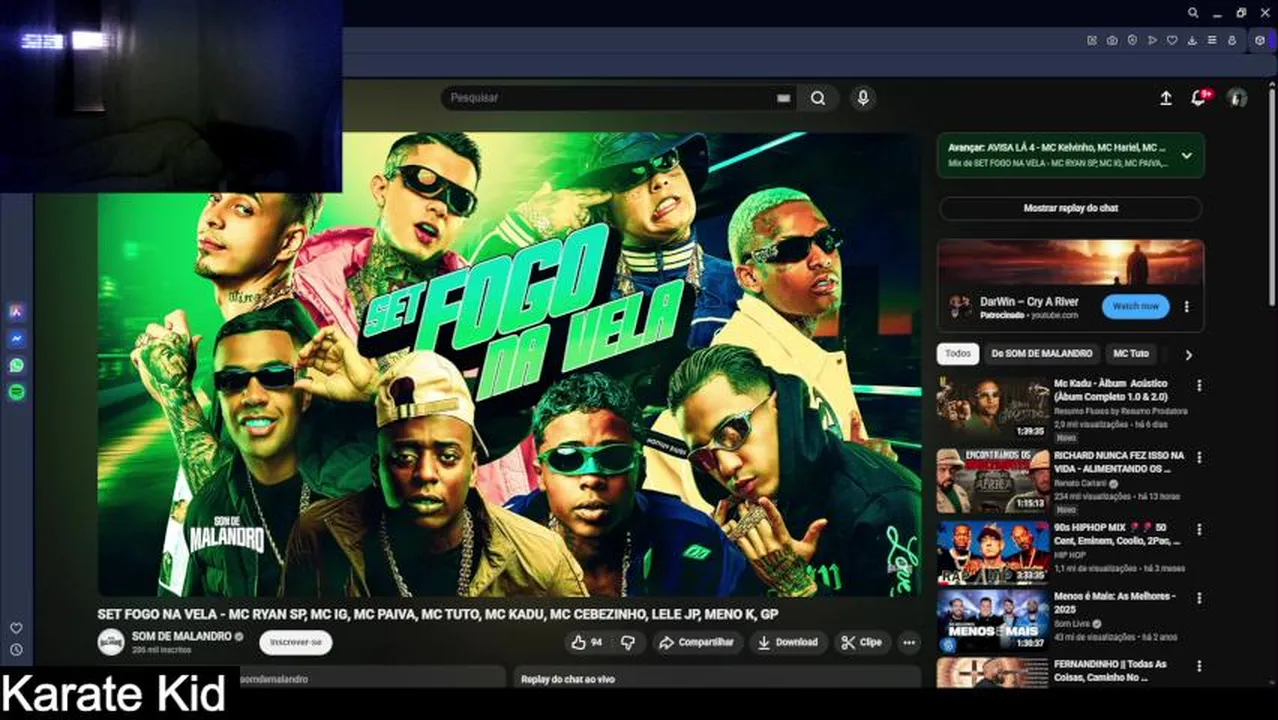
Task: Select the MC Tuto filter chip
Action: (x=1130, y=354)
